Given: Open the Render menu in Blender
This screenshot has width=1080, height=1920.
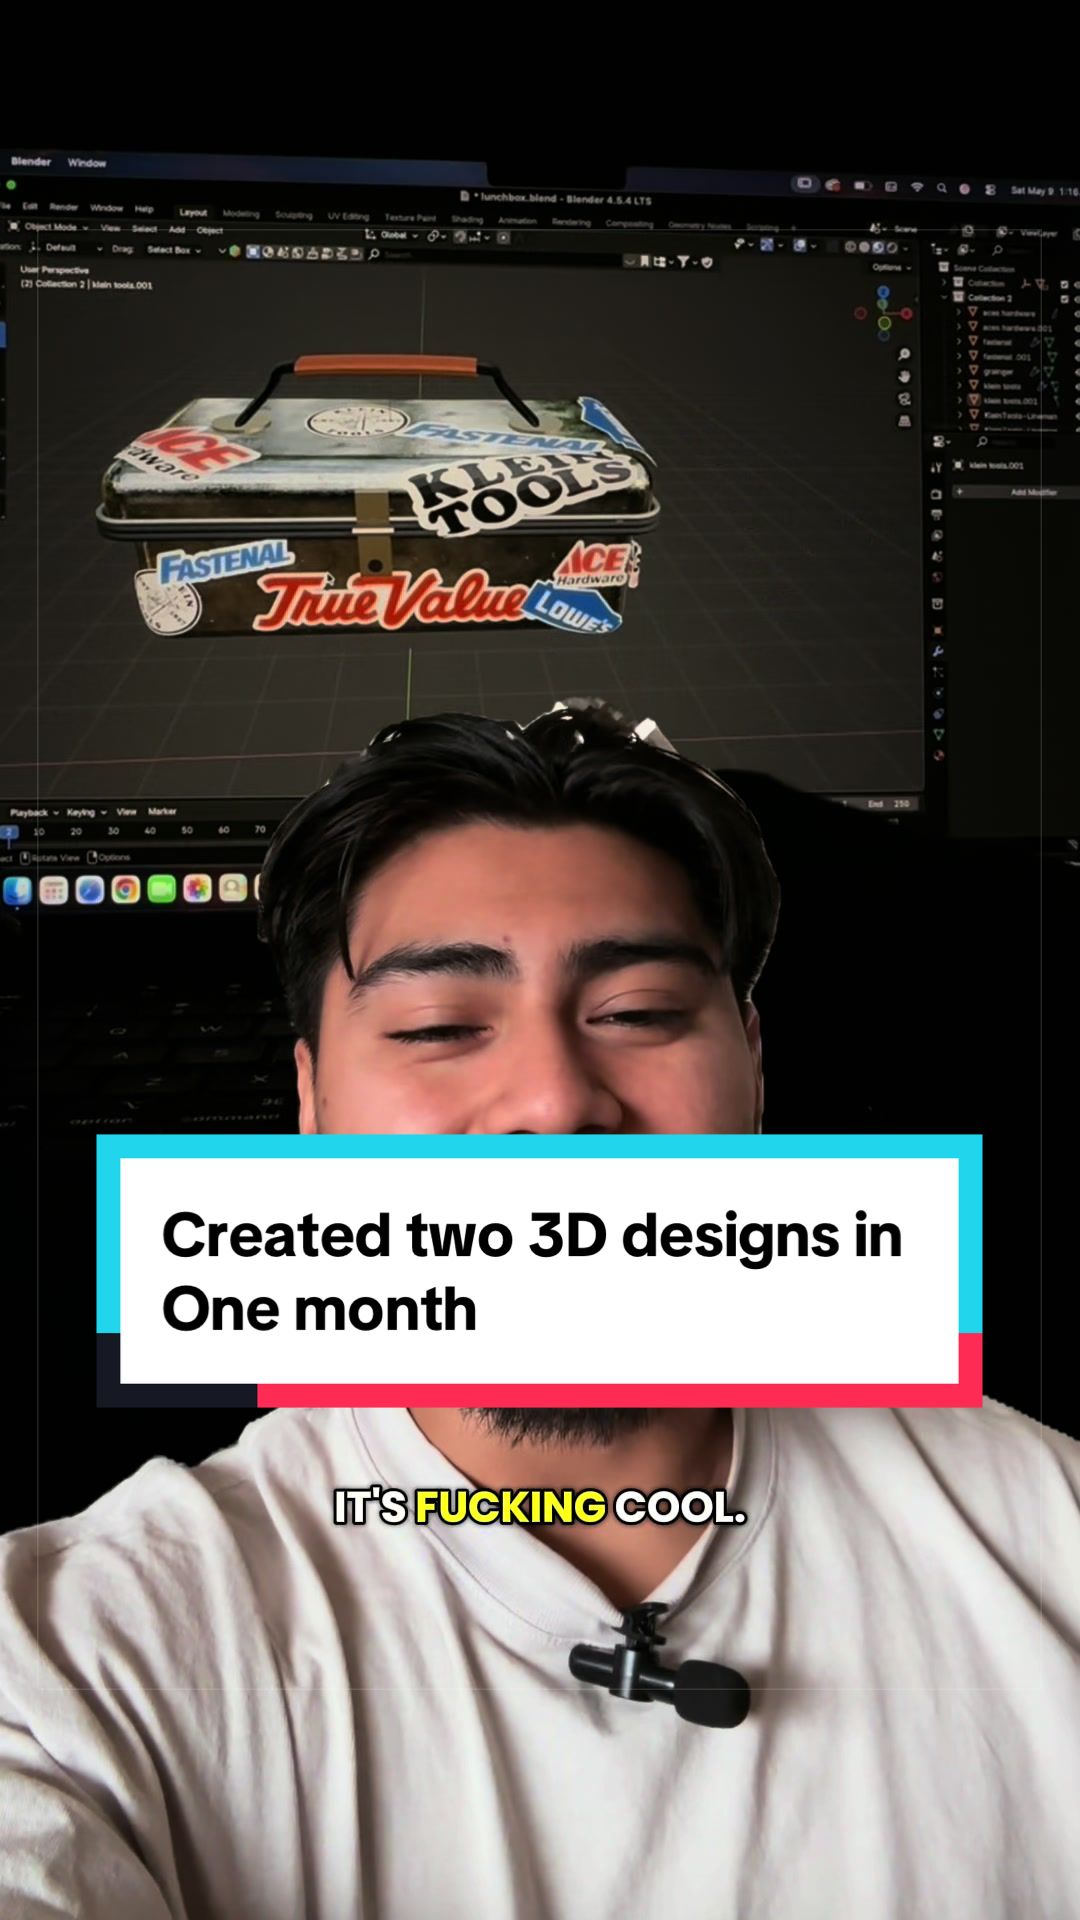Looking at the screenshot, I should click(x=63, y=207).
